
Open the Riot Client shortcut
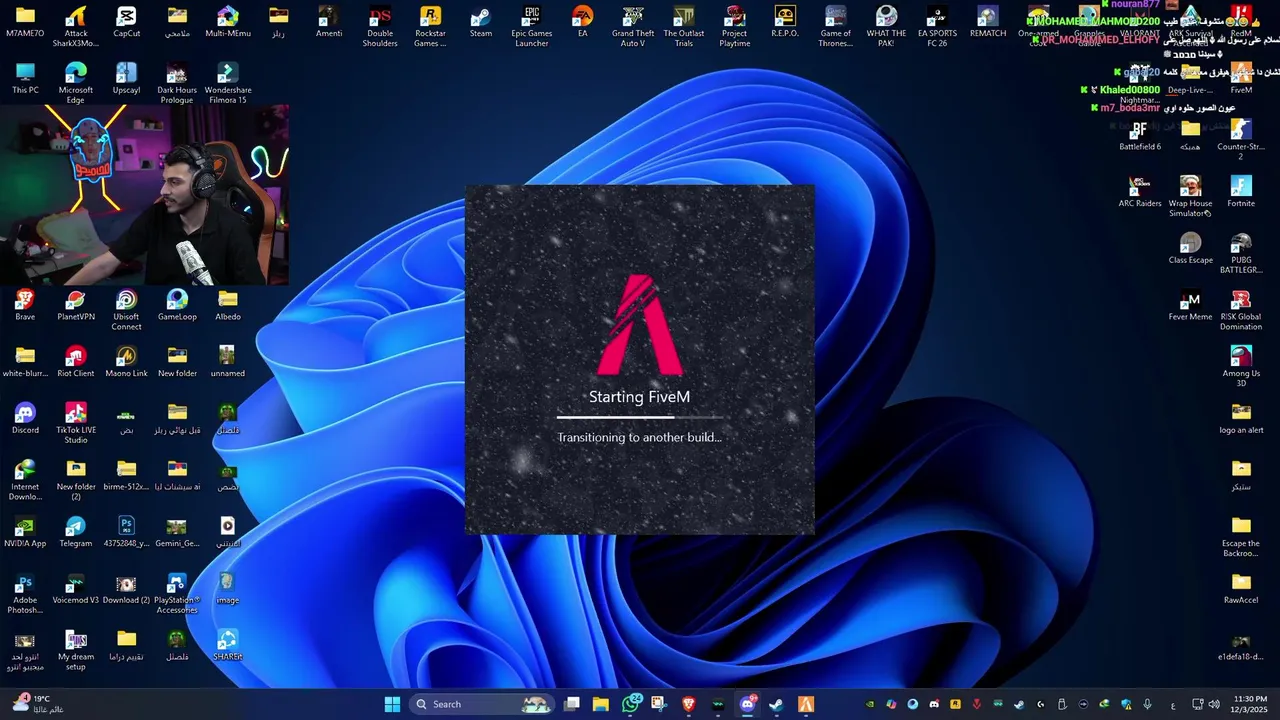pyautogui.click(x=76, y=363)
